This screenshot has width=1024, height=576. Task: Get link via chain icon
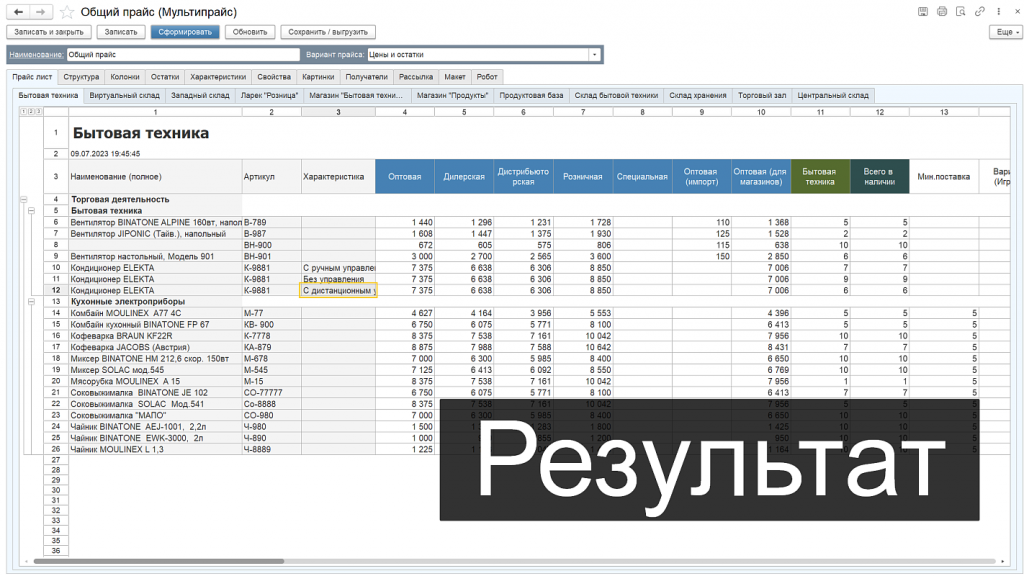[980, 12]
